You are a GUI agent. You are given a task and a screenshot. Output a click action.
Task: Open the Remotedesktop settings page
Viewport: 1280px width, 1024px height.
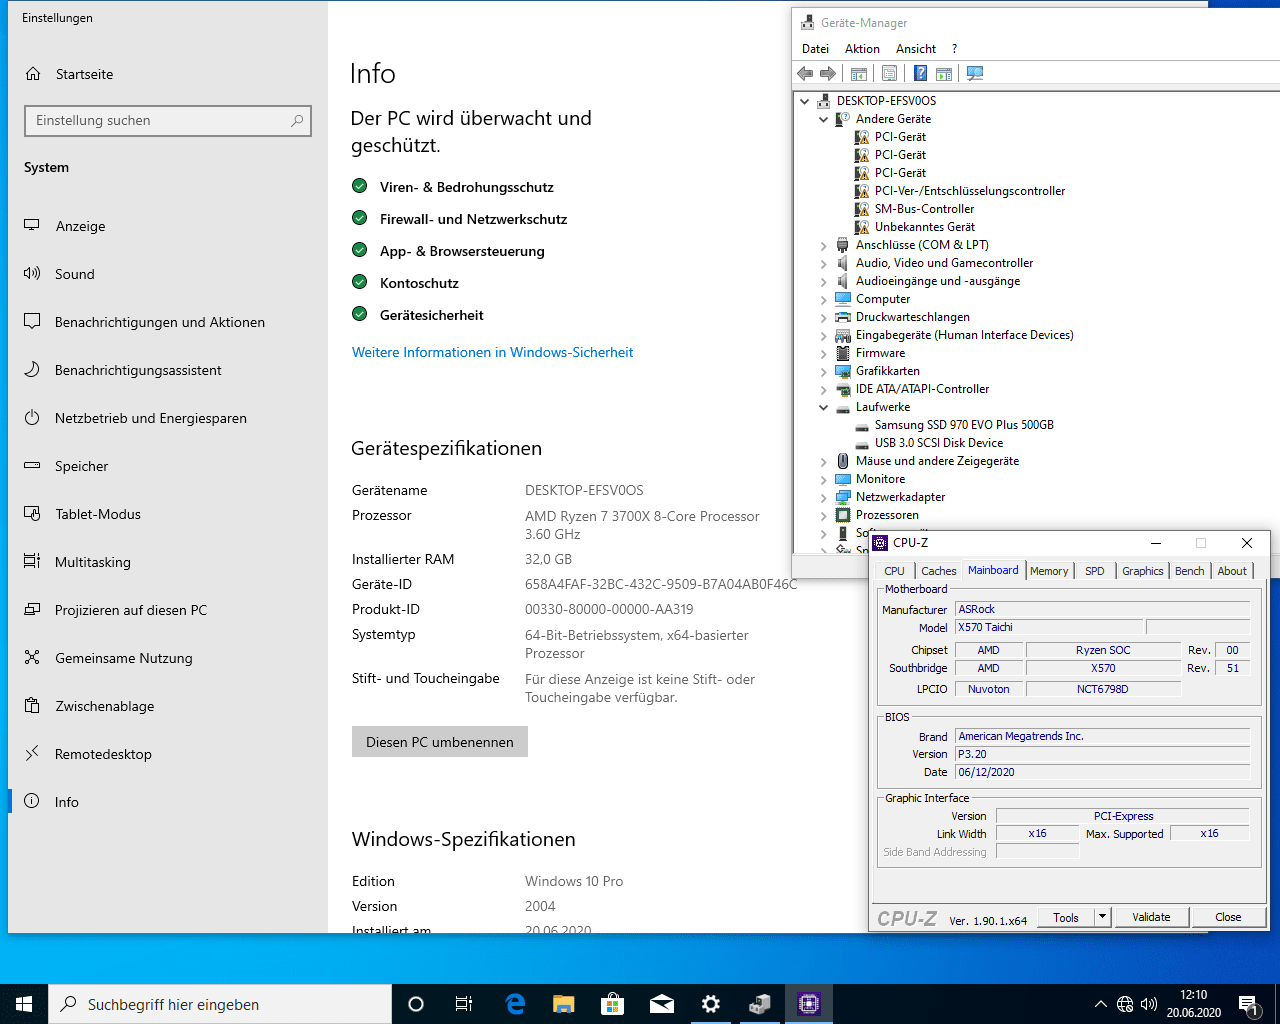tap(168, 754)
